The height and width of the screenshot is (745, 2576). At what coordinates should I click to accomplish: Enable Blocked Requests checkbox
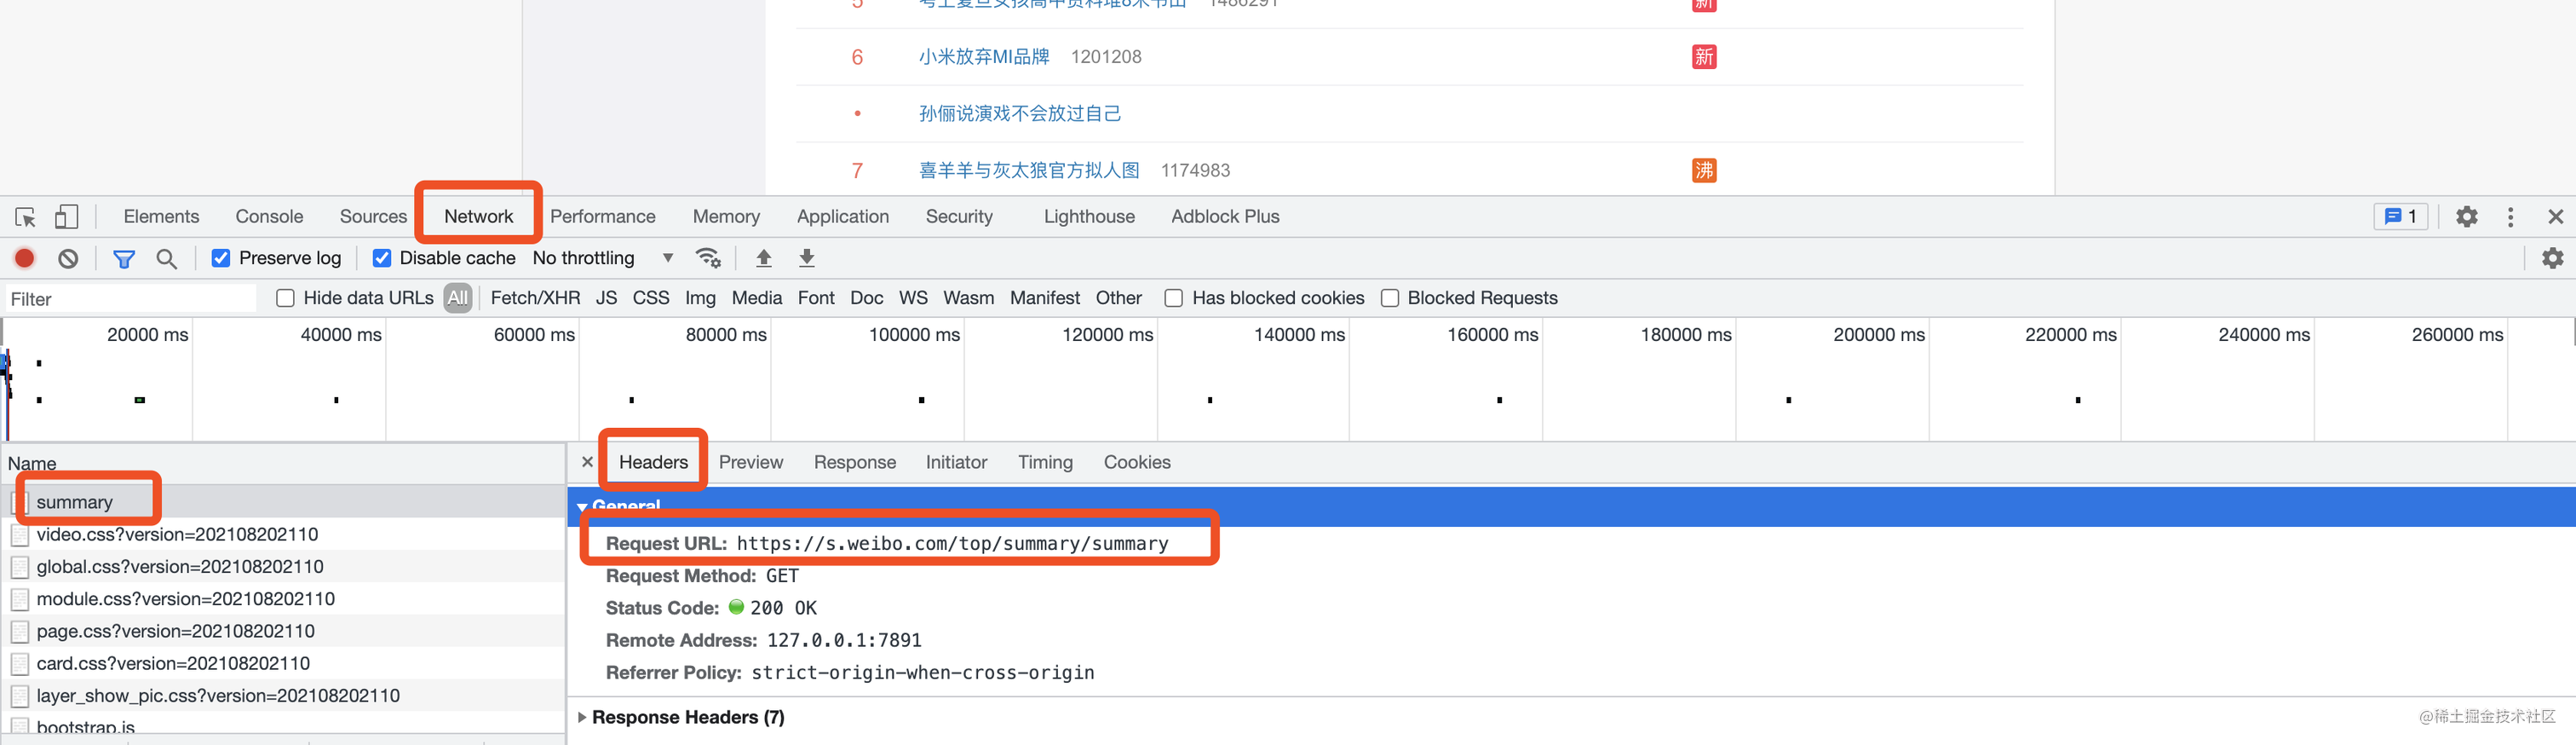tap(1390, 298)
